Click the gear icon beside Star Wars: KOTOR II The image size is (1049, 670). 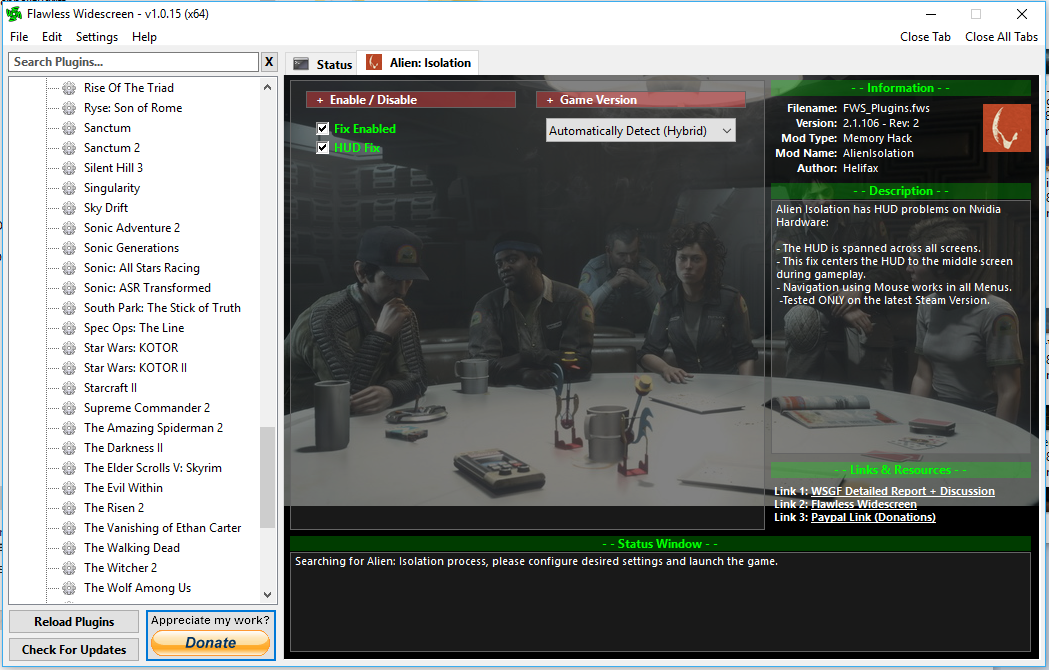[x=69, y=368]
